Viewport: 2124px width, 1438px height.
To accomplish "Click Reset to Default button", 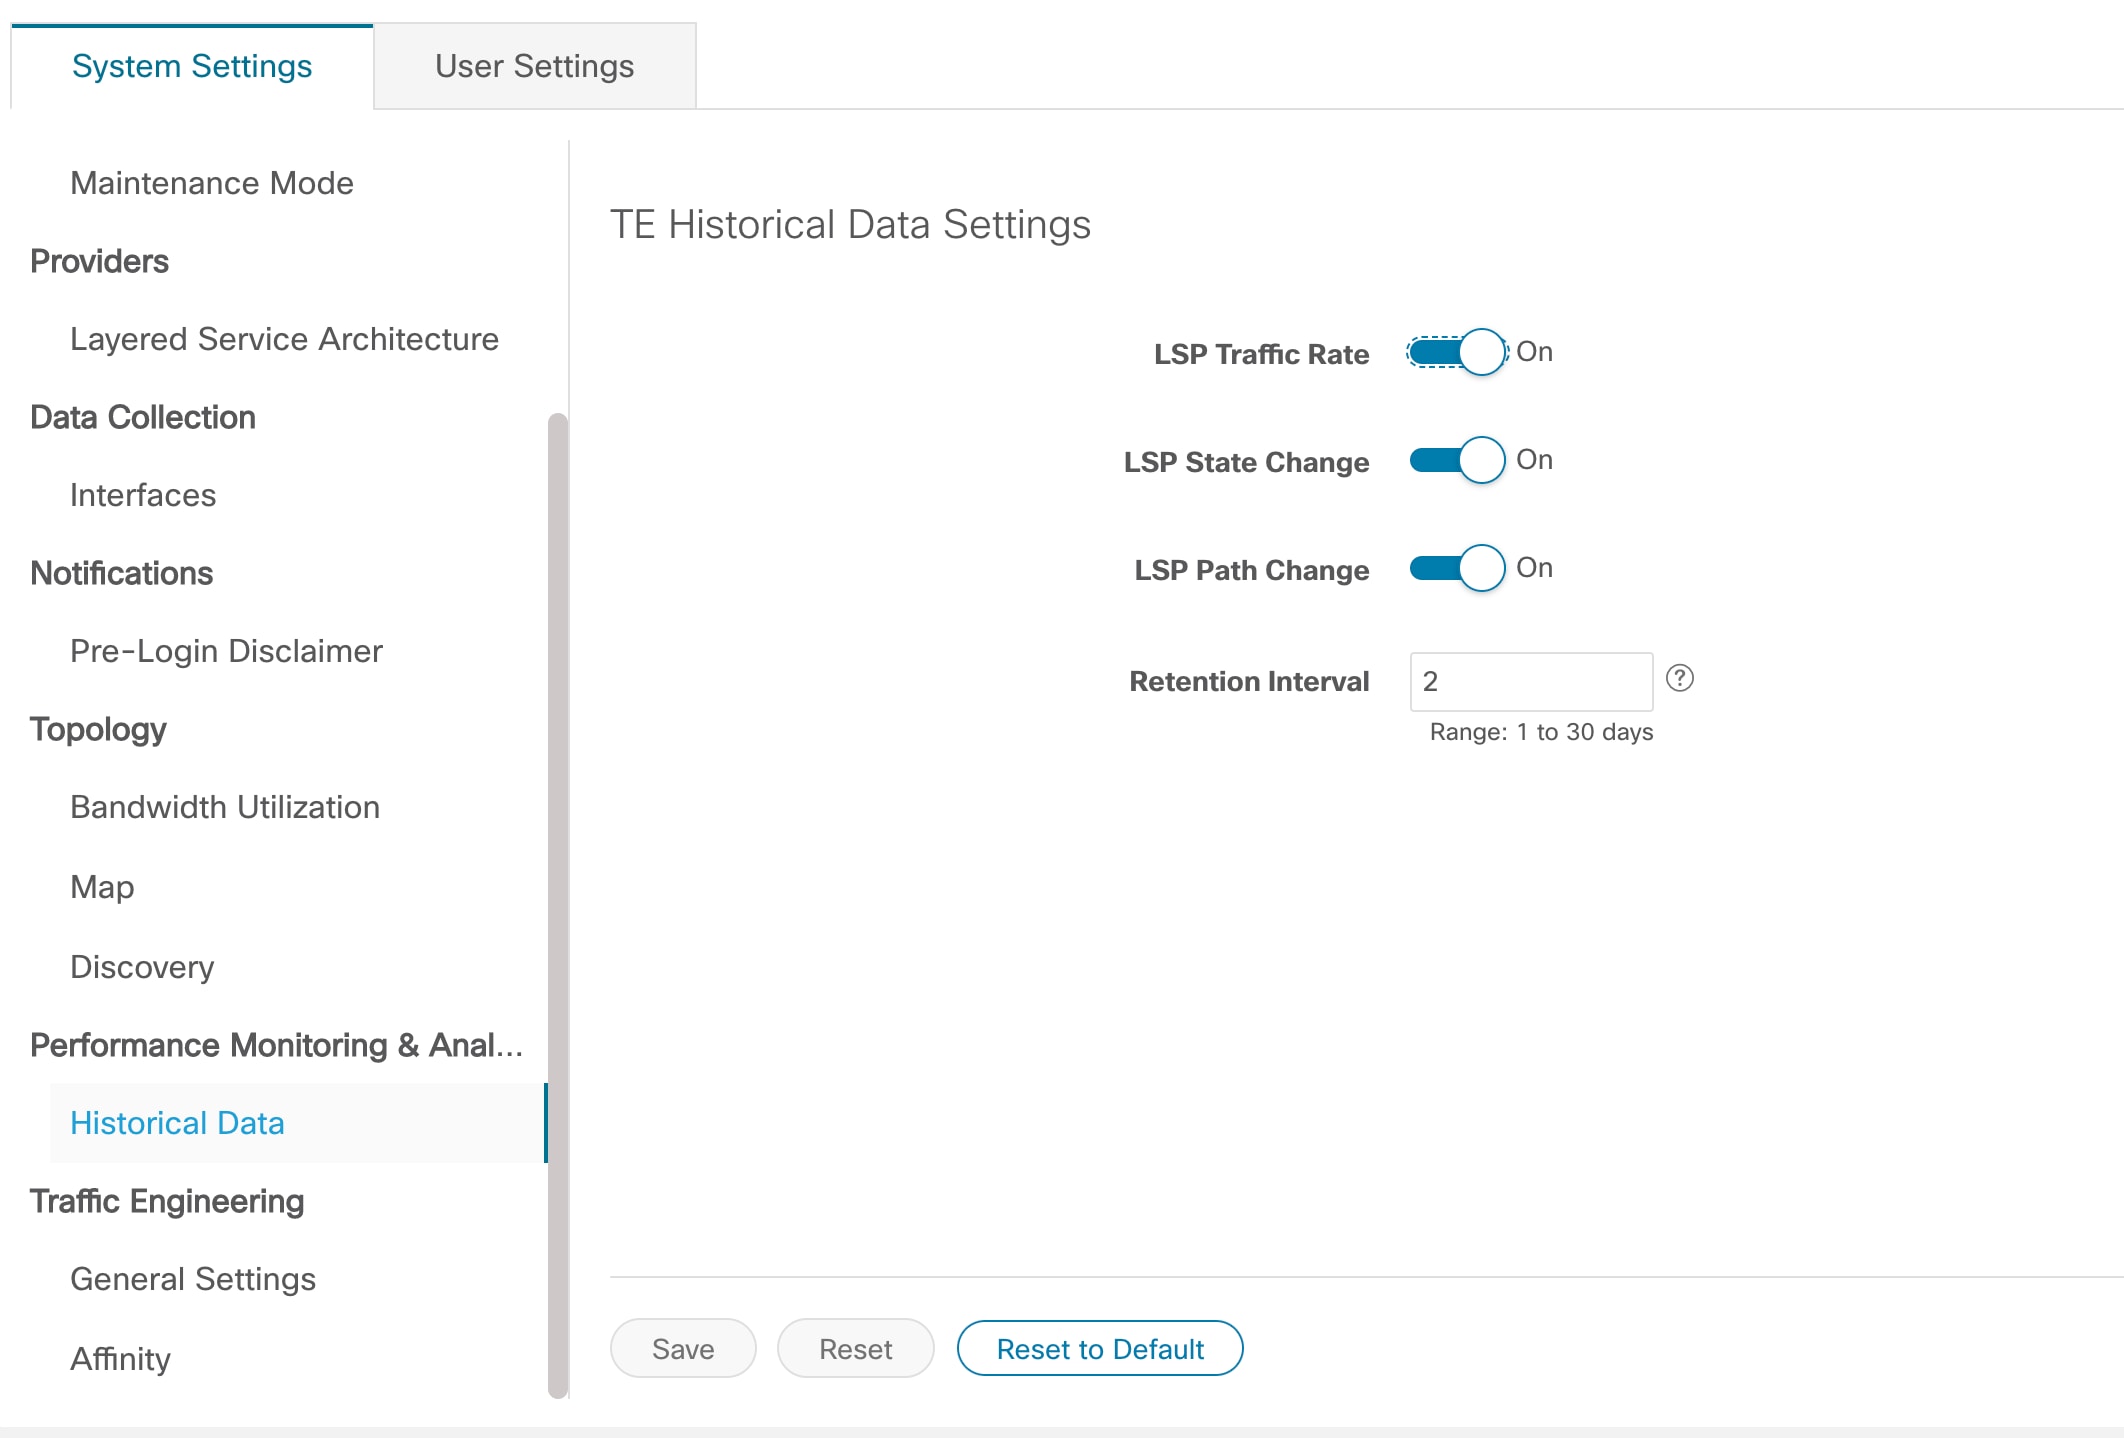I will [1100, 1349].
